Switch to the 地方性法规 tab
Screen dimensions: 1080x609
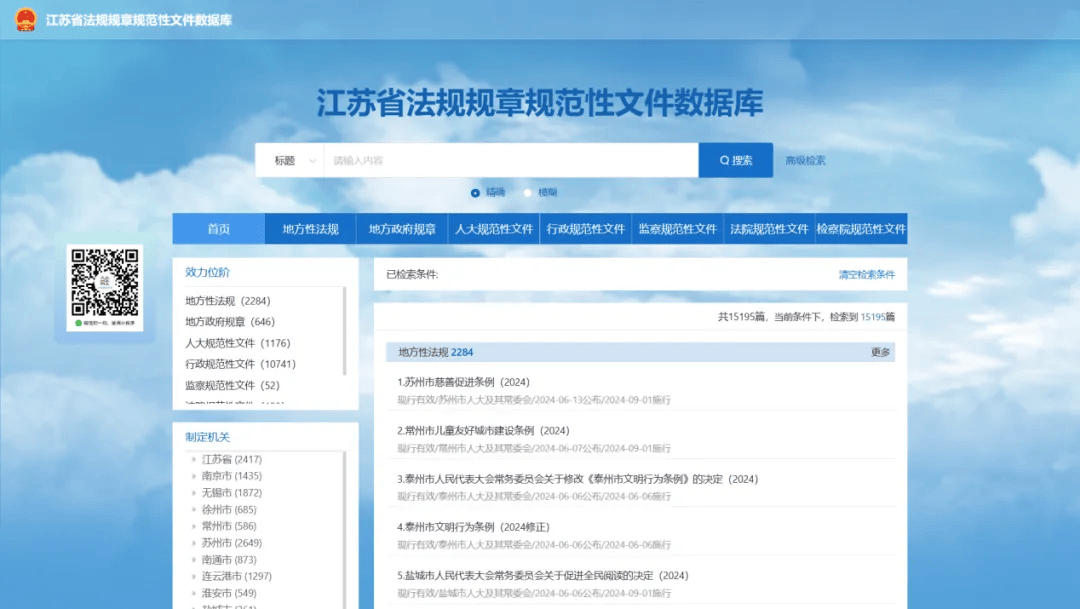pos(310,229)
